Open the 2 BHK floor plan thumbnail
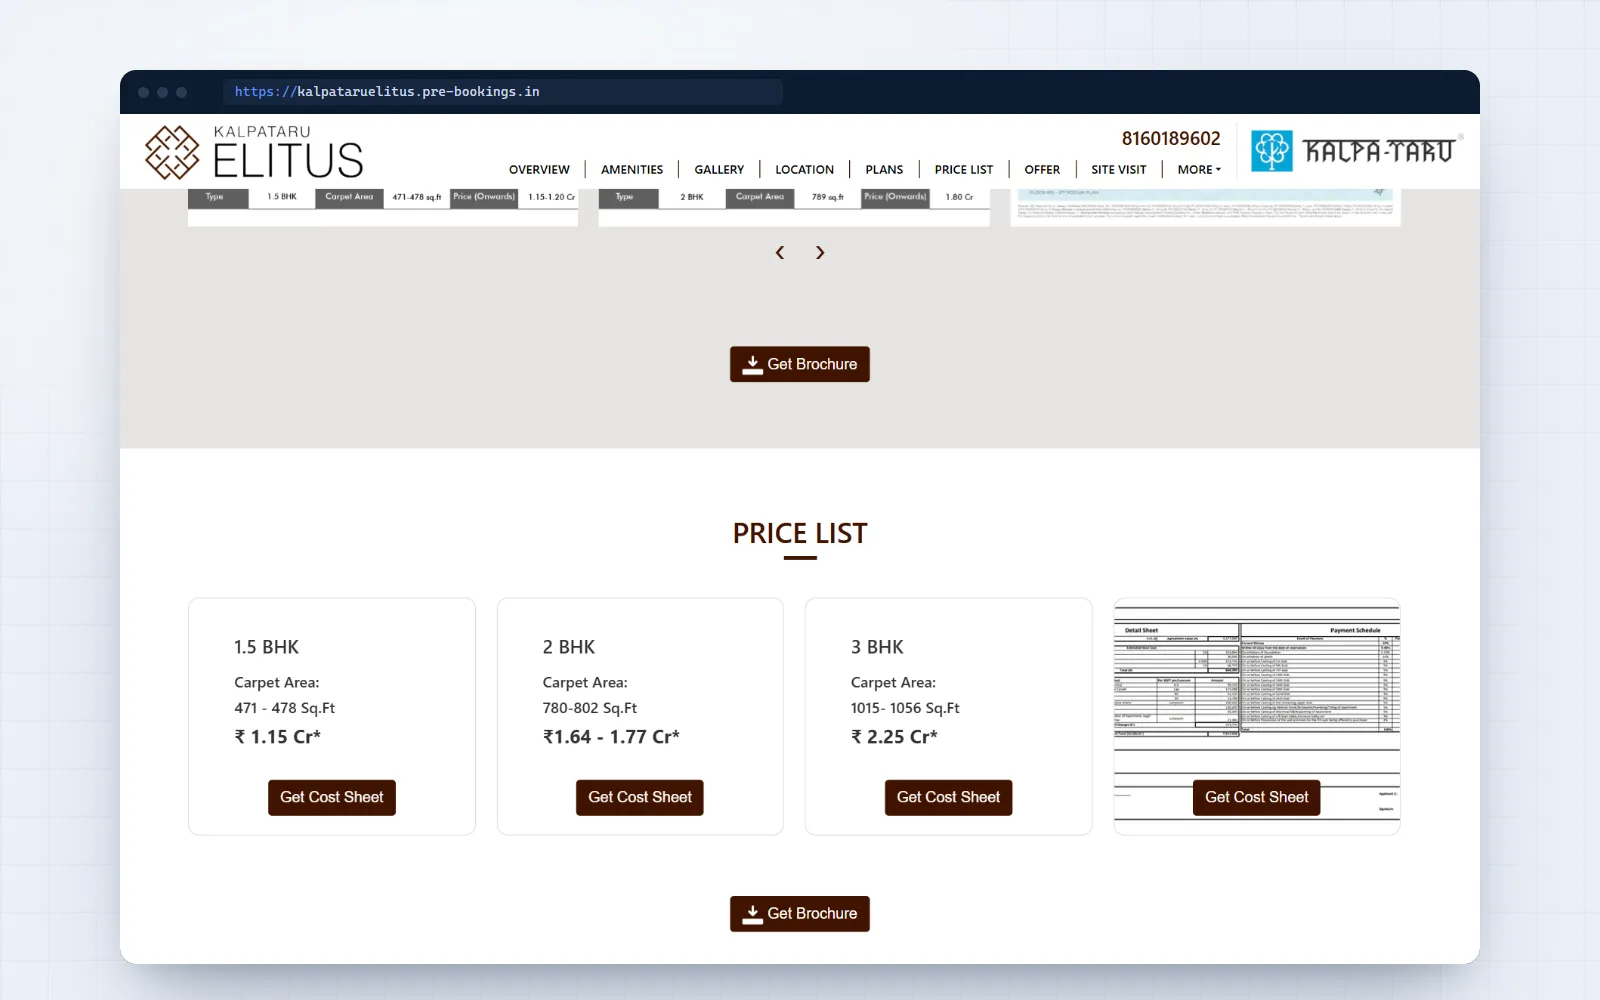This screenshot has width=1600, height=1000. click(x=794, y=207)
